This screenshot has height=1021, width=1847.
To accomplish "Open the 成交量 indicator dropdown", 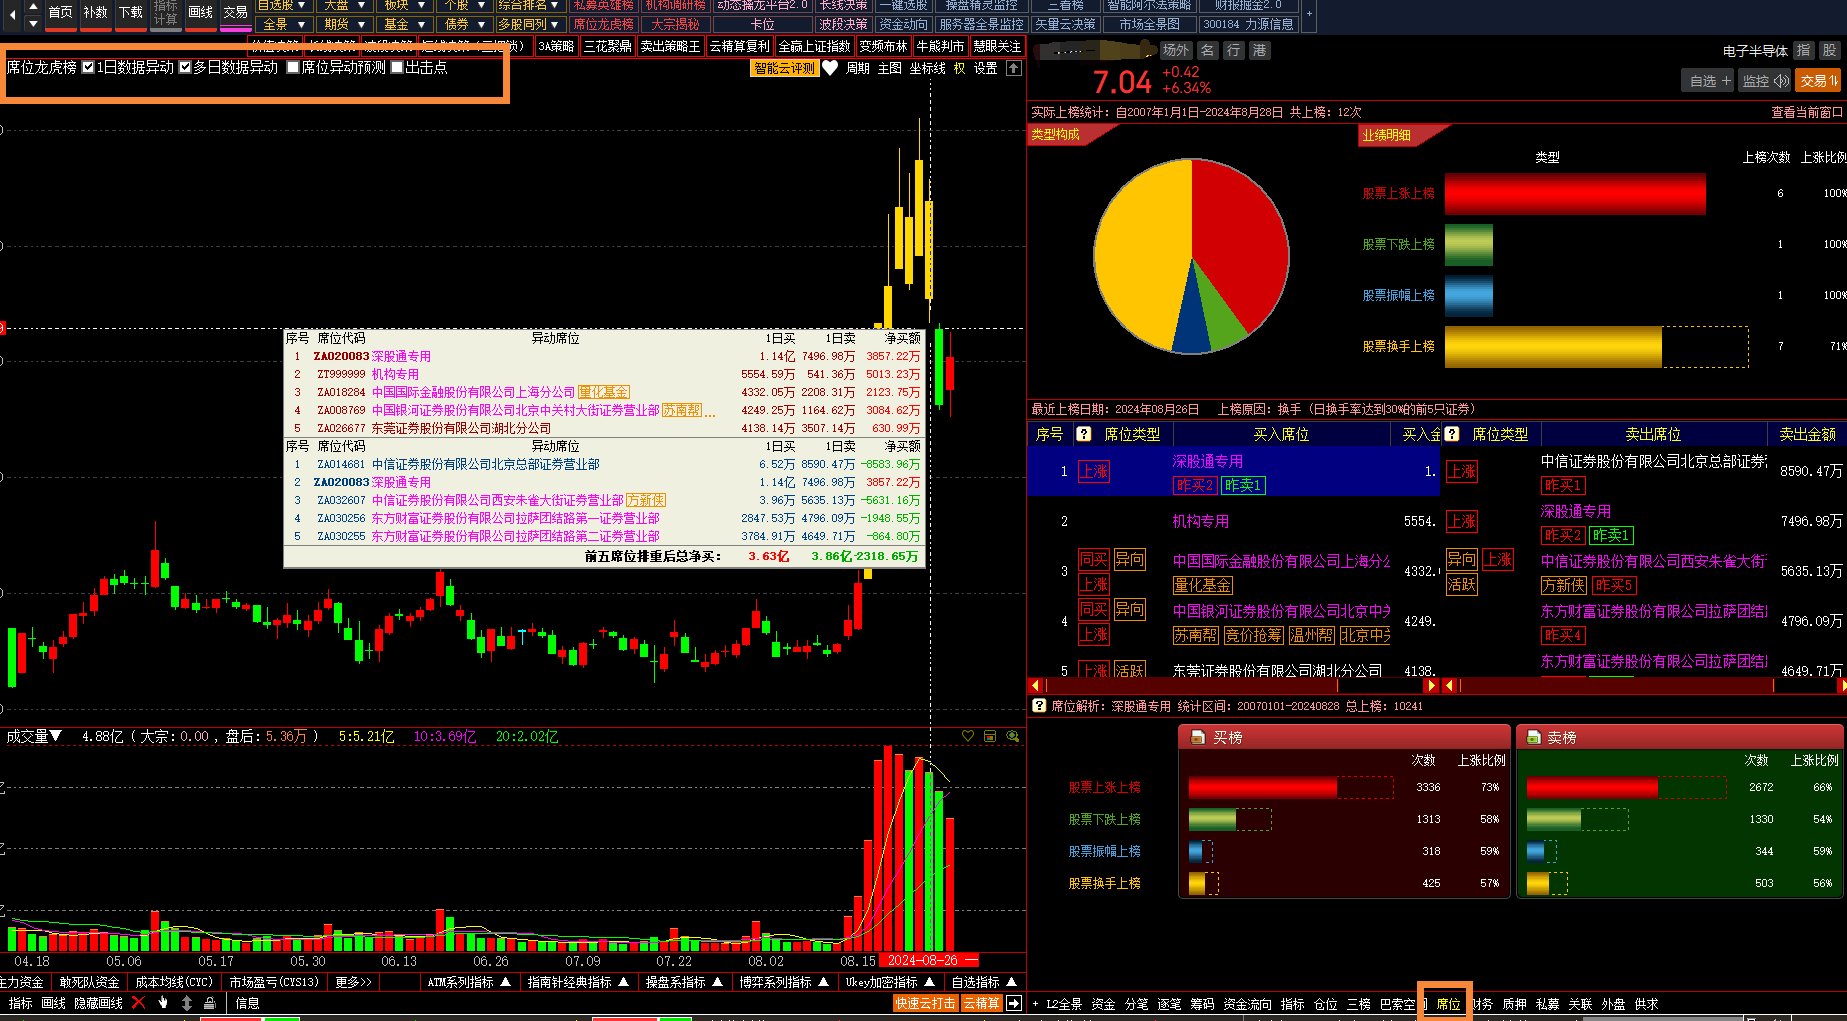I will tap(34, 736).
